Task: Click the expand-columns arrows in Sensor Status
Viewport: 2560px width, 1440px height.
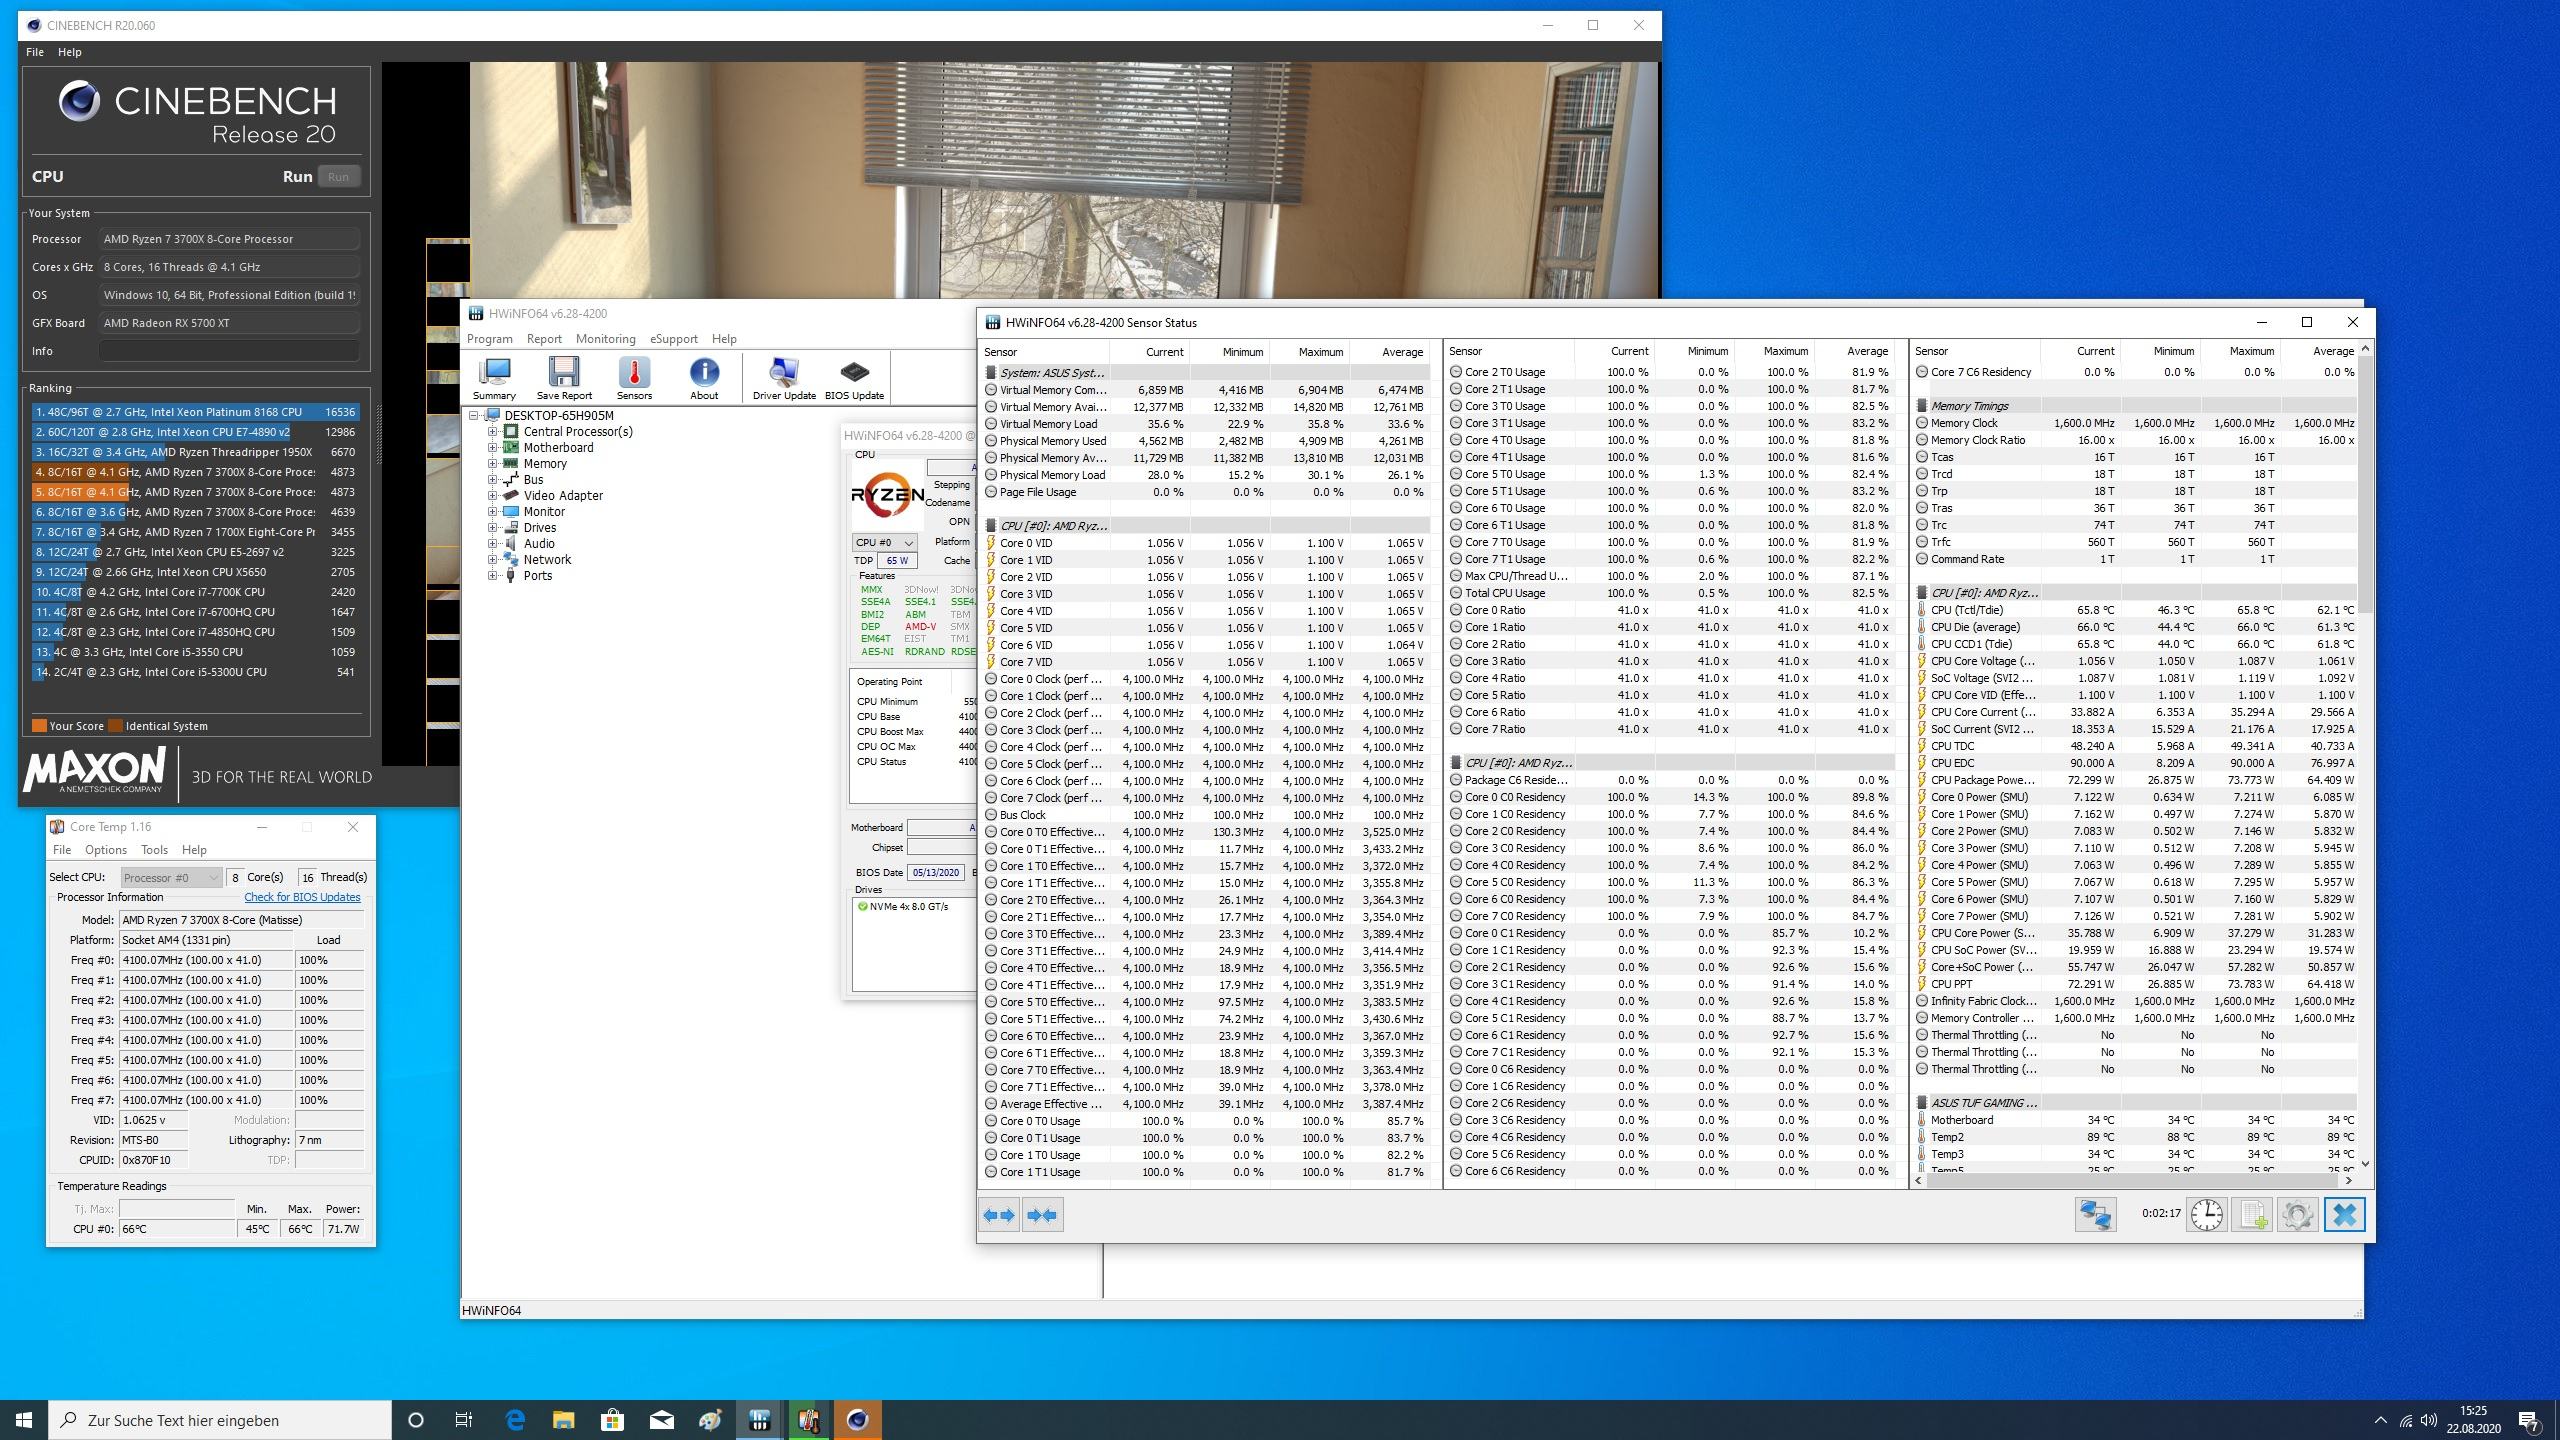Action: [x=999, y=1215]
